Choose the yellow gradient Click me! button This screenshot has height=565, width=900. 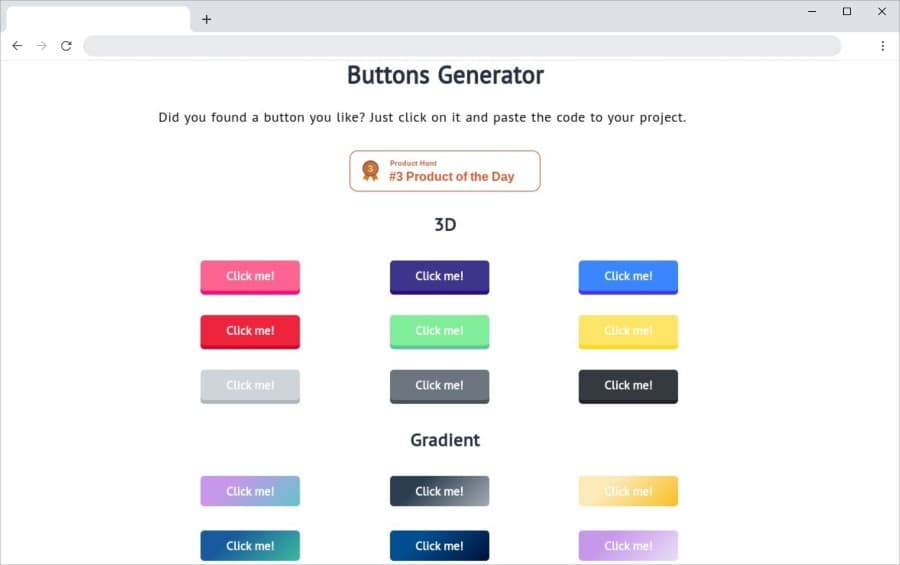tap(628, 491)
